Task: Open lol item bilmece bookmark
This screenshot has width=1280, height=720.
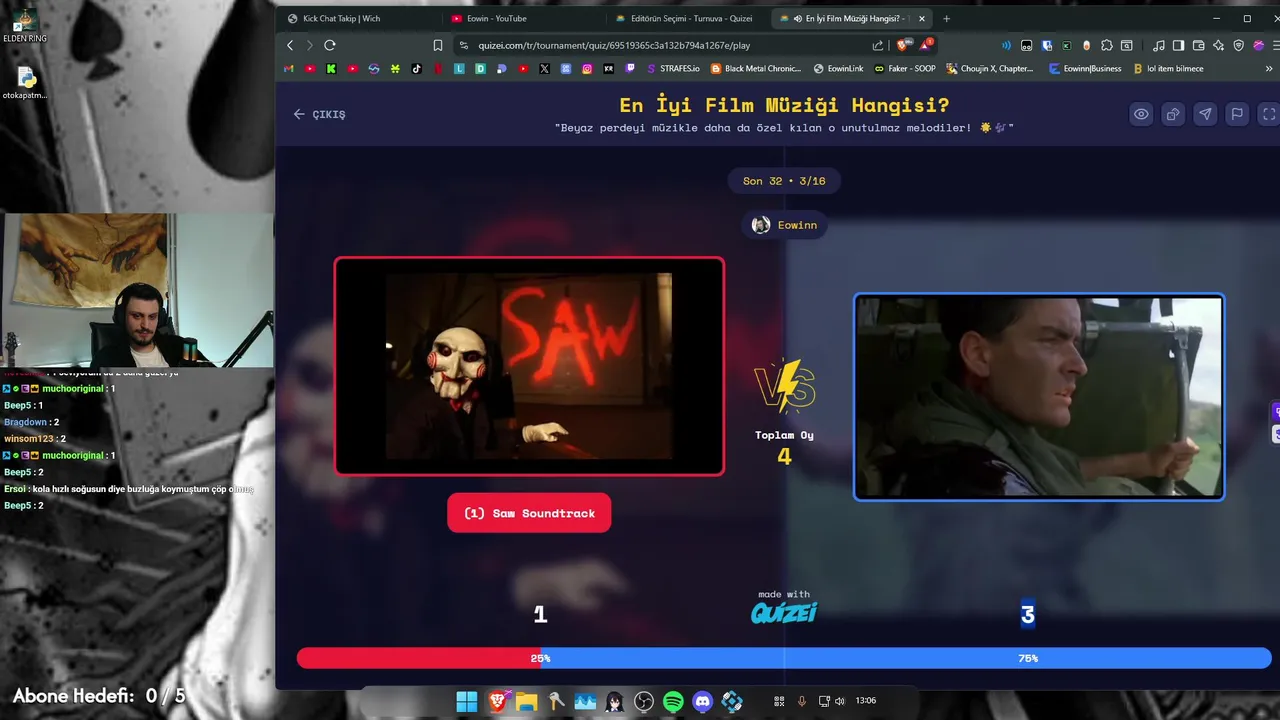Action: (1168, 69)
